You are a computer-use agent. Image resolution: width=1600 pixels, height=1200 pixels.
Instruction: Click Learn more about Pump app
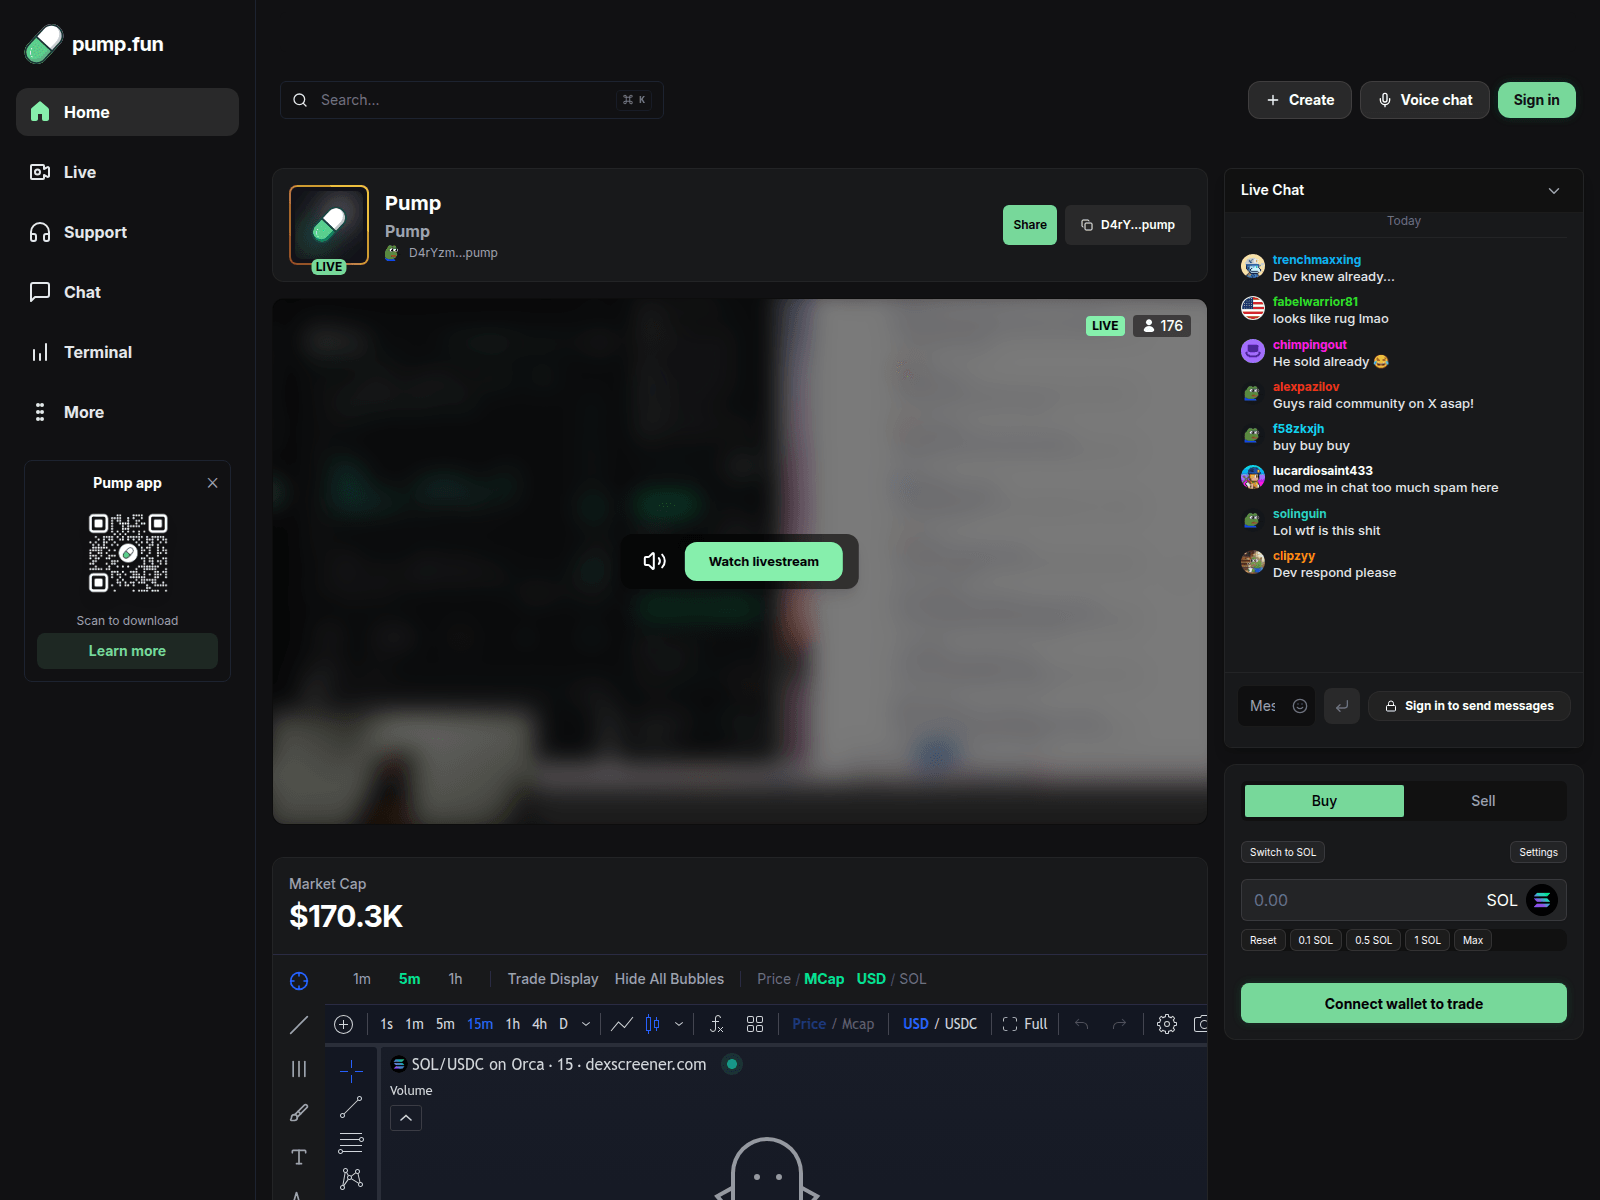(x=127, y=651)
